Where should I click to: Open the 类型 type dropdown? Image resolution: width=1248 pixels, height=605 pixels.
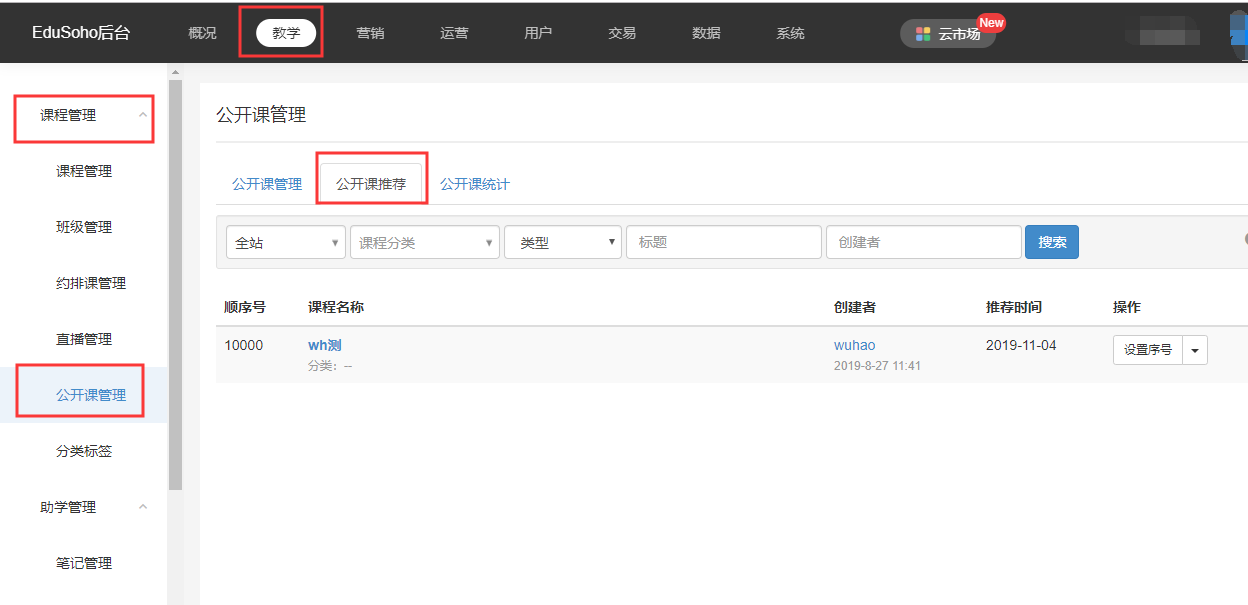563,242
